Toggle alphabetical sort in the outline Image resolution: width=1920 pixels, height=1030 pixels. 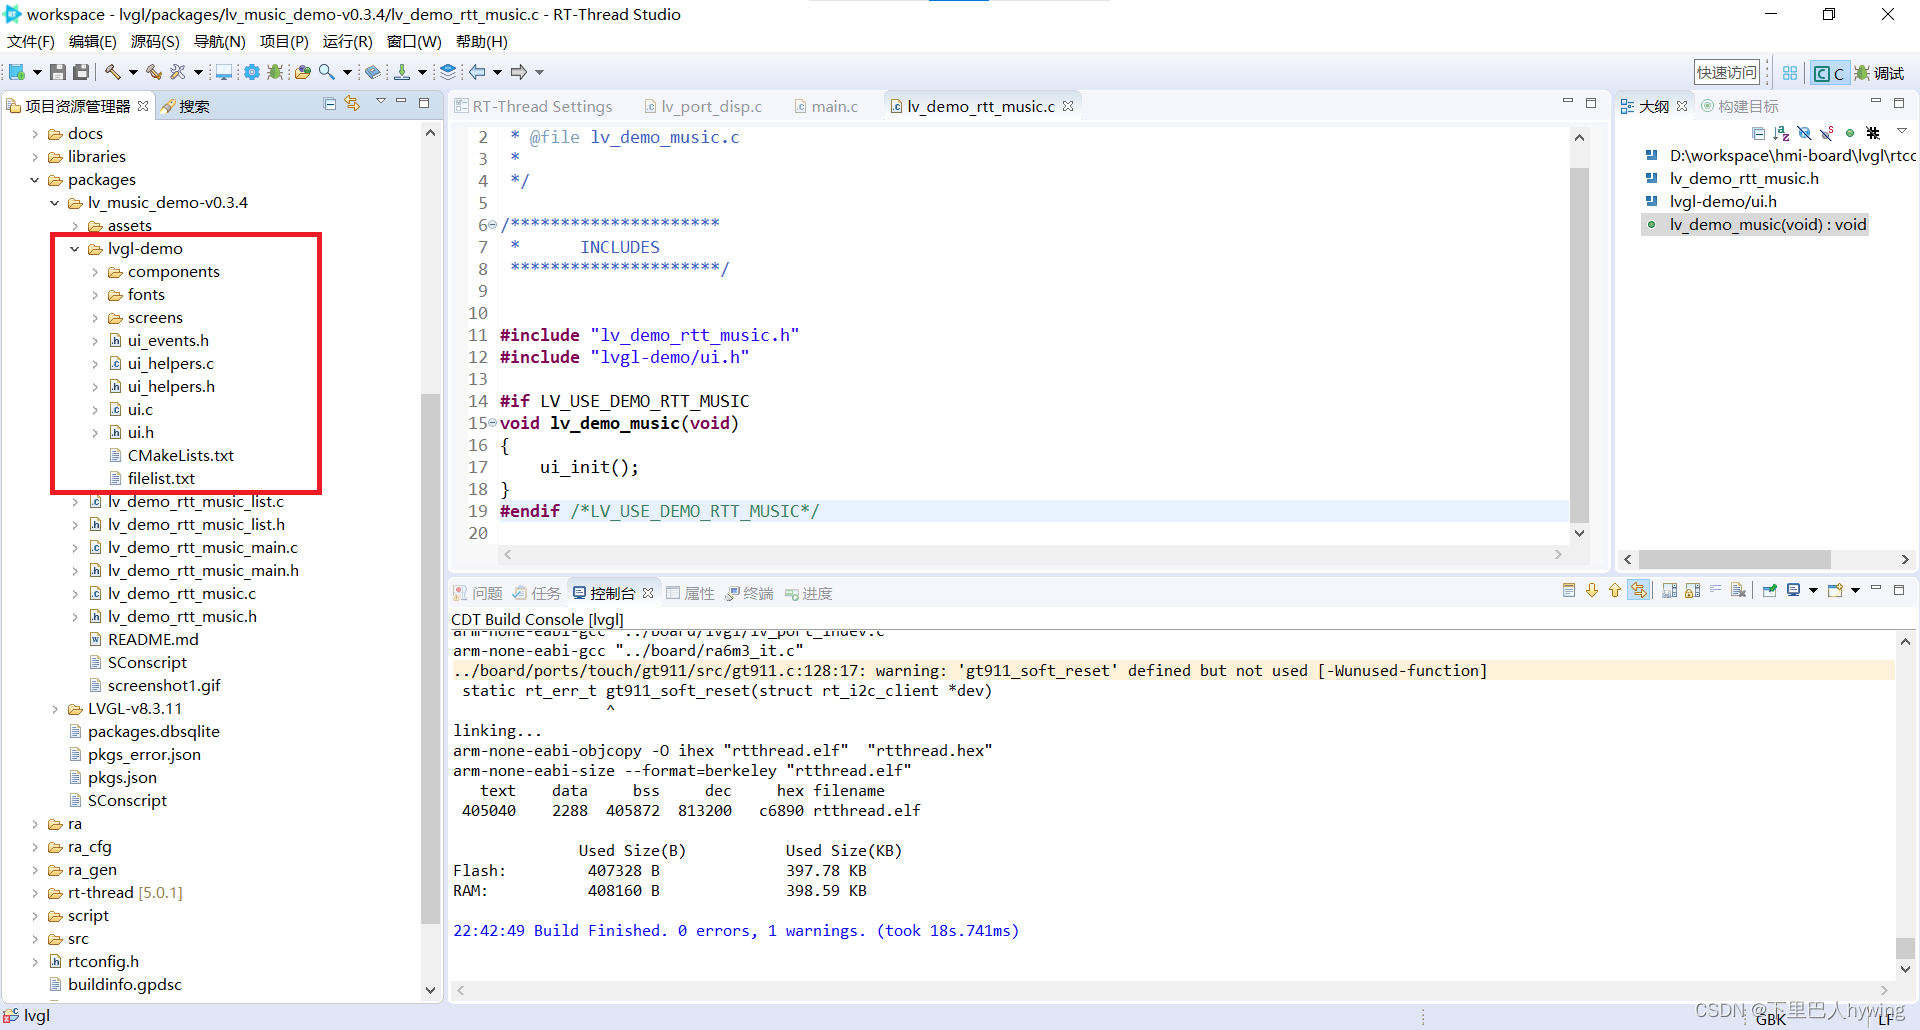[1781, 133]
